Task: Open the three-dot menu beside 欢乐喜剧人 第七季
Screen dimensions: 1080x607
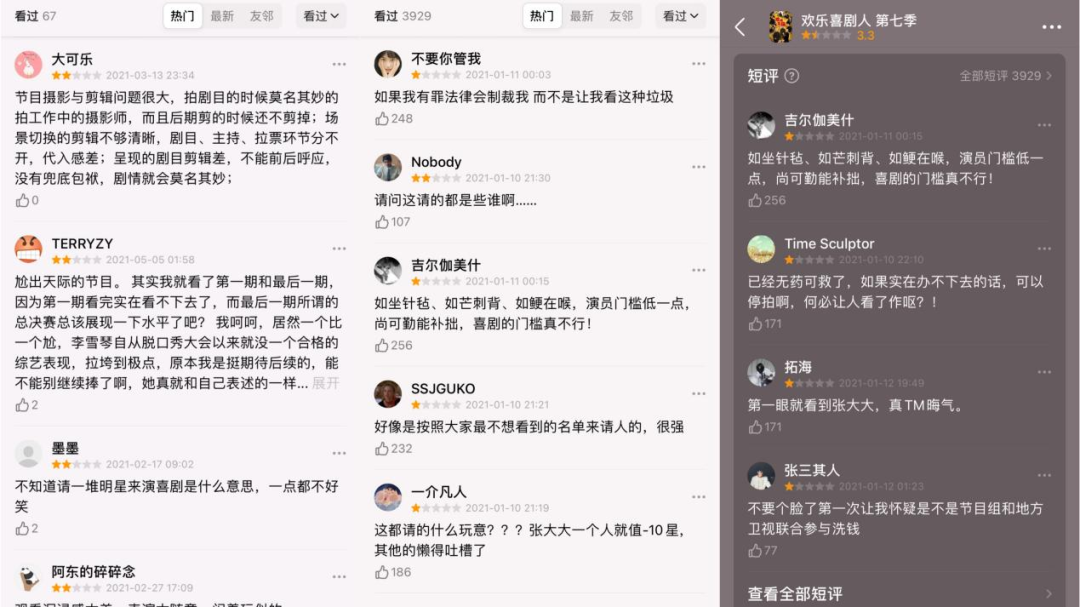Action: coord(1051,27)
